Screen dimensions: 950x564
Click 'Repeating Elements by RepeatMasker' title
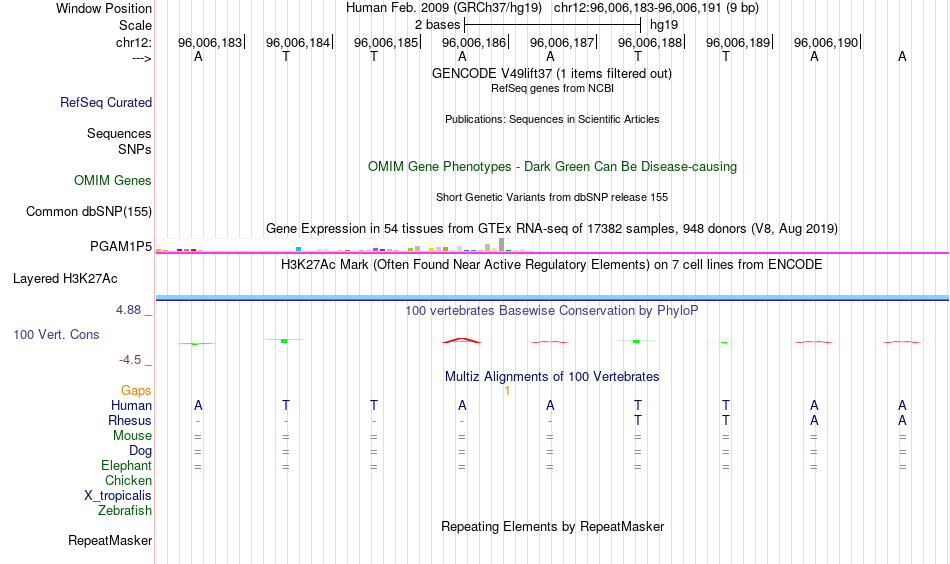(x=553, y=526)
